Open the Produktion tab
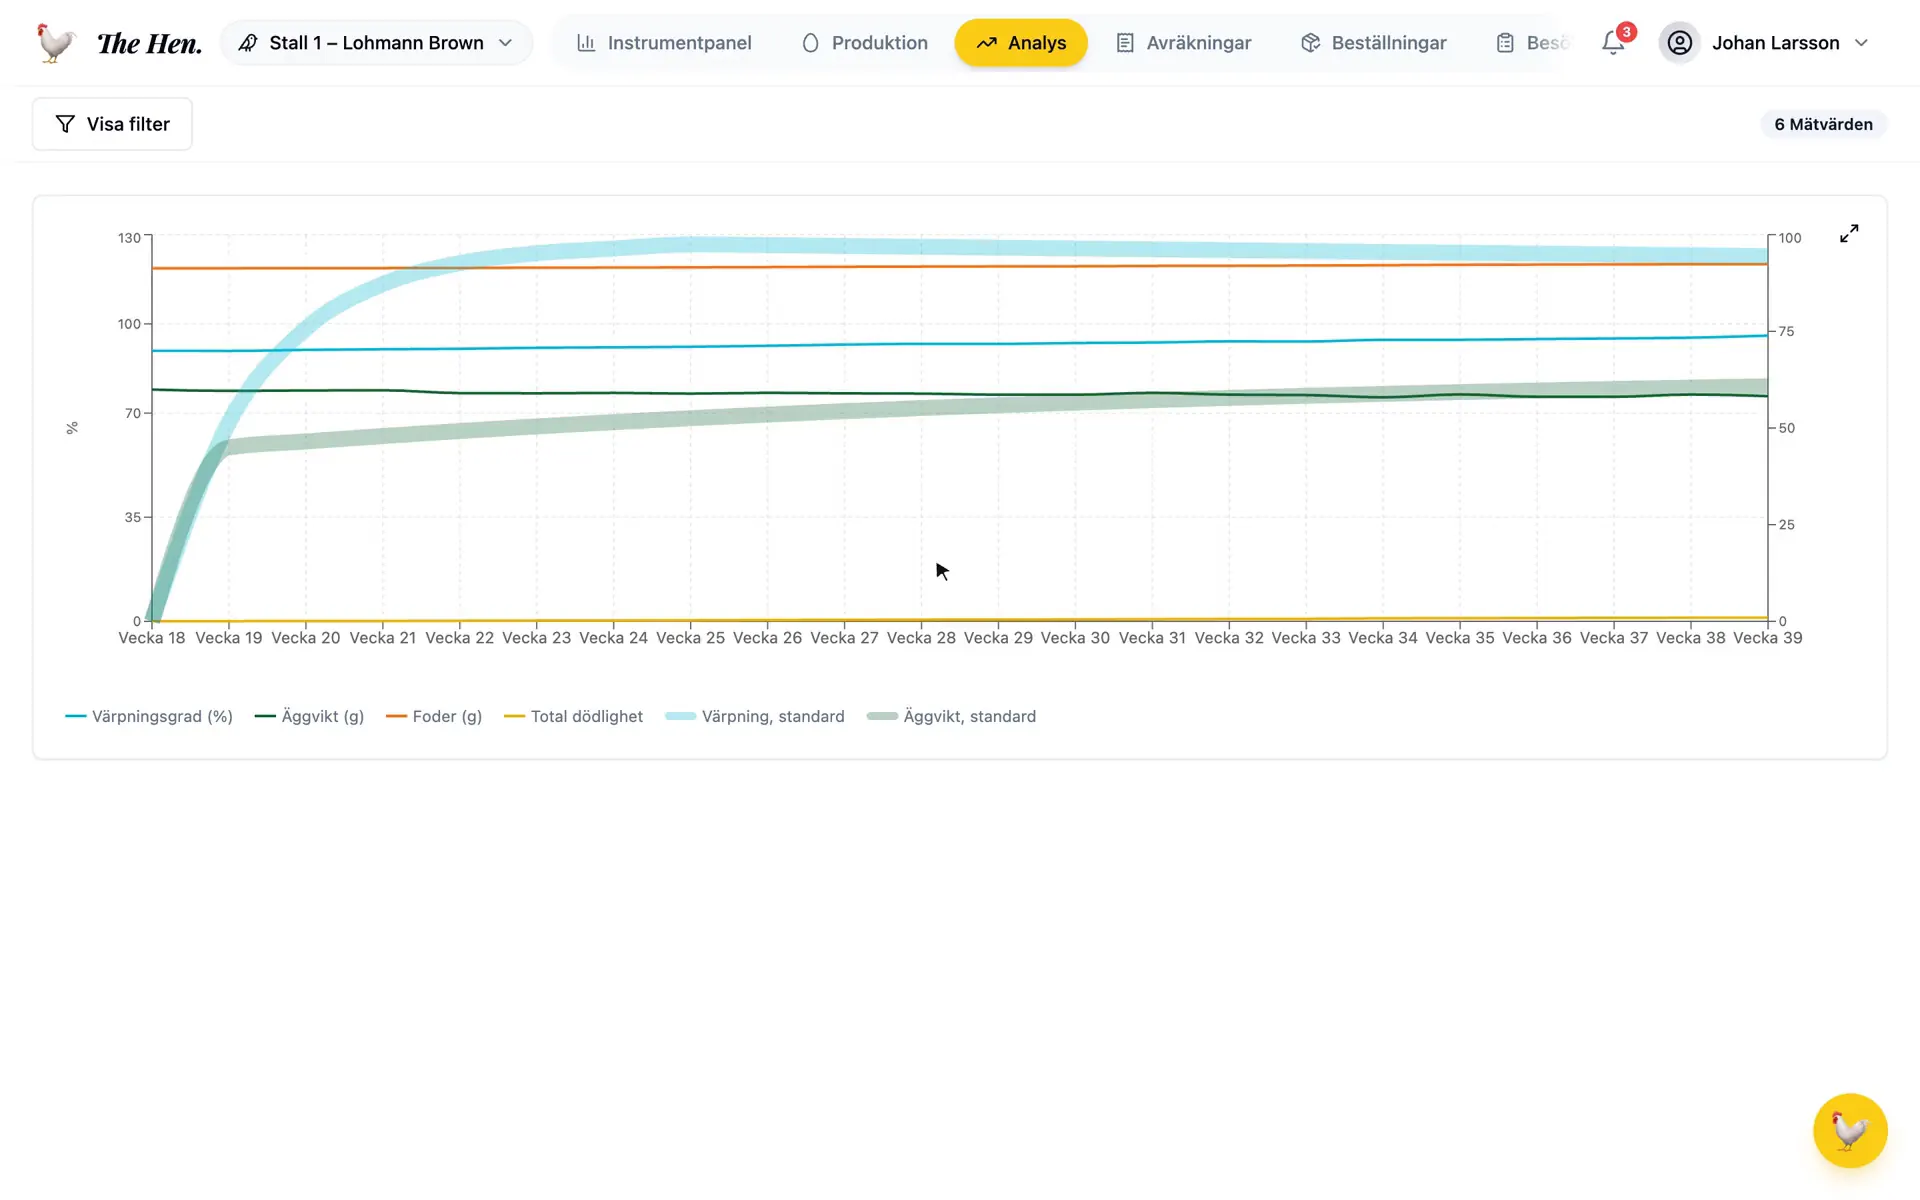 click(x=865, y=43)
